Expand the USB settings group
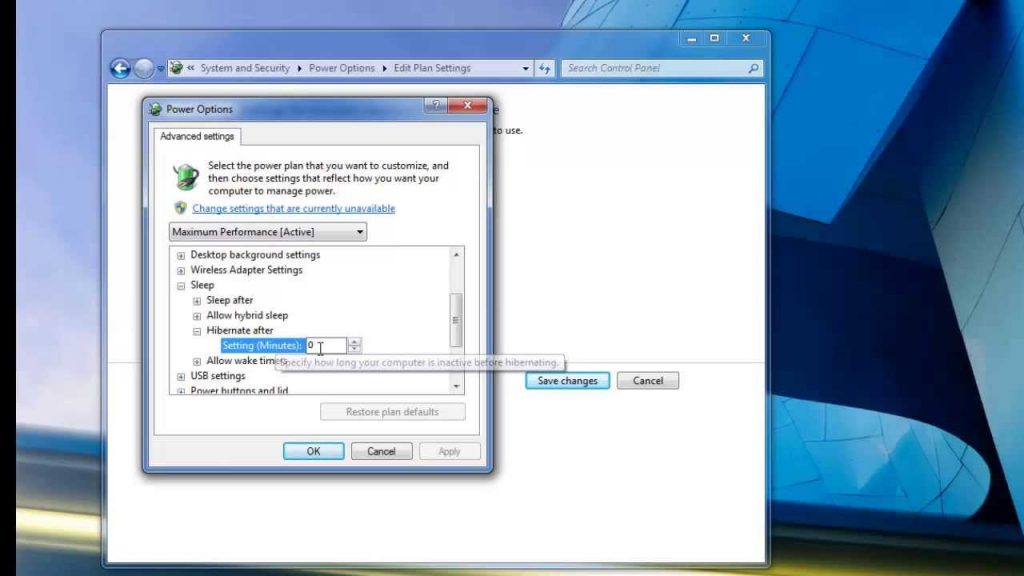The image size is (1024, 576). (180, 376)
